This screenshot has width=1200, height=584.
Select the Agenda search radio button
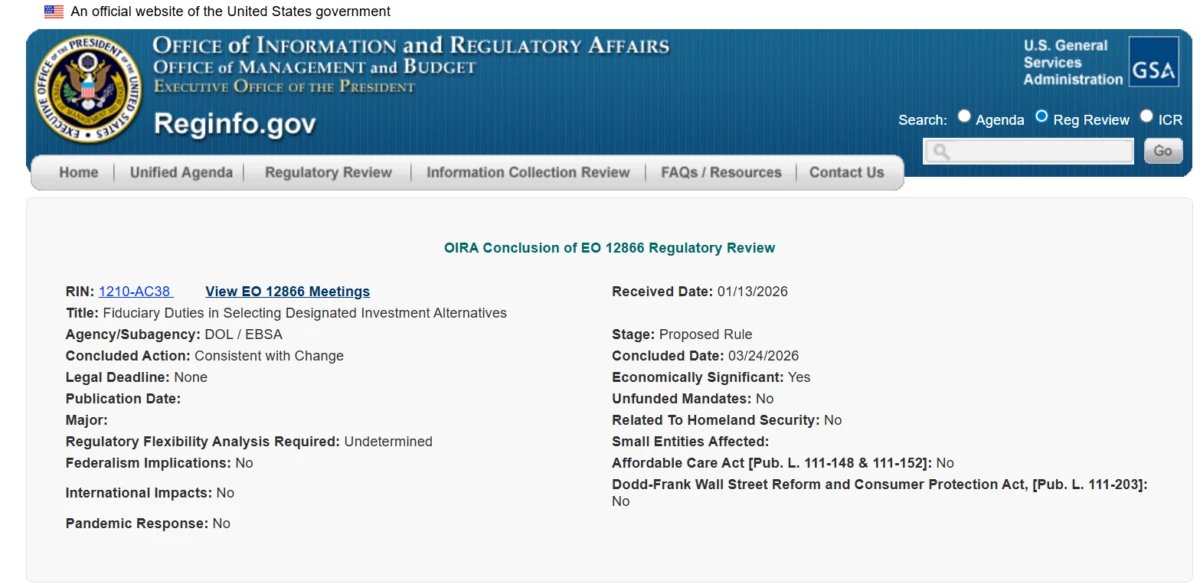pos(964,116)
